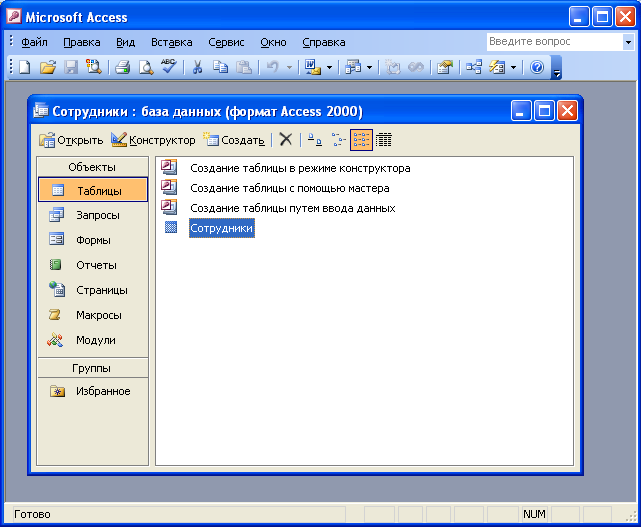This screenshot has width=641, height=527.
Task: Run the Spelling check icon
Action: [x=168, y=66]
